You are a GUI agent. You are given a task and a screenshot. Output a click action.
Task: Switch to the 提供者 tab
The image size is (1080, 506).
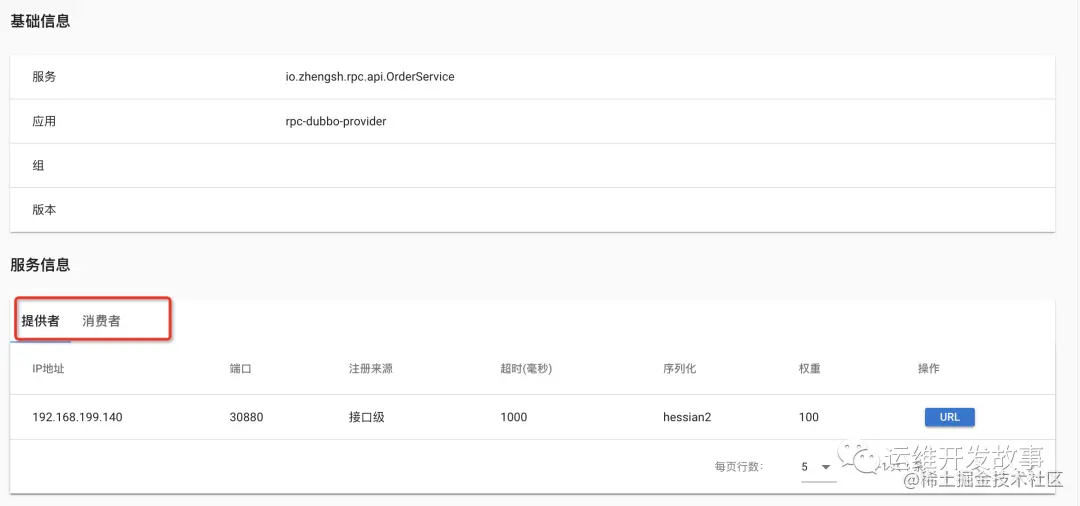click(x=41, y=321)
